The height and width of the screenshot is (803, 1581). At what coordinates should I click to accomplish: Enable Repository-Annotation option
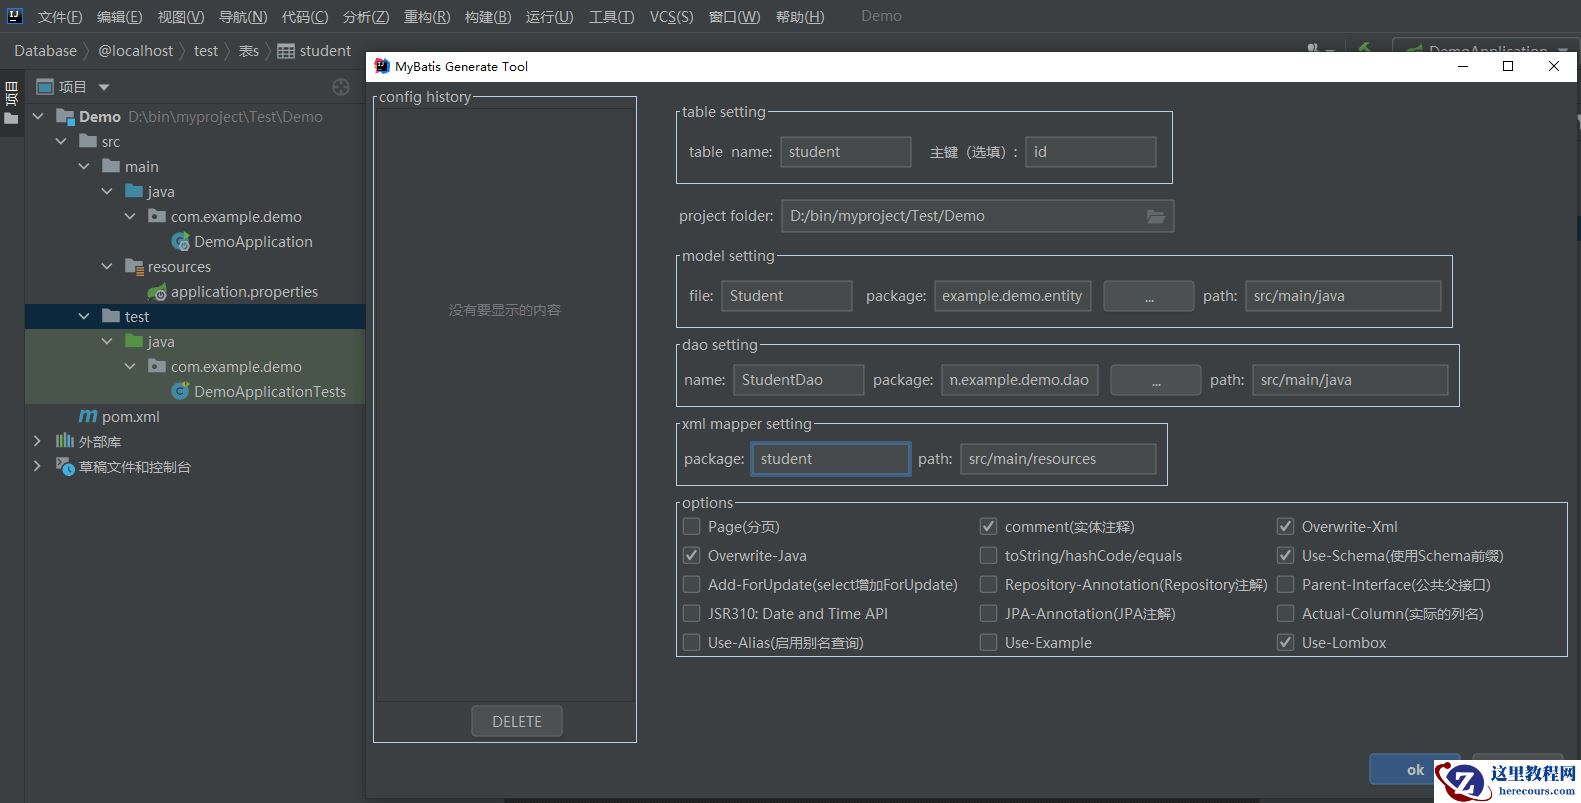click(x=988, y=584)
